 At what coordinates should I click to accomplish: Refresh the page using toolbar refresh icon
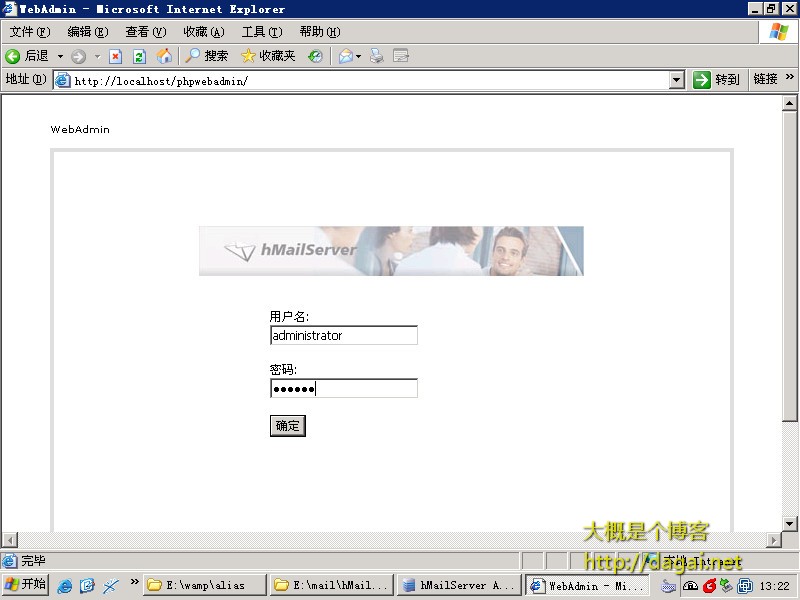coord(139,56)
